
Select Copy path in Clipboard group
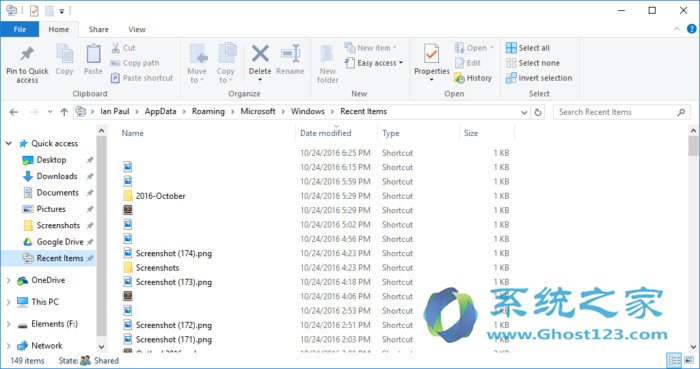[135, 63]
